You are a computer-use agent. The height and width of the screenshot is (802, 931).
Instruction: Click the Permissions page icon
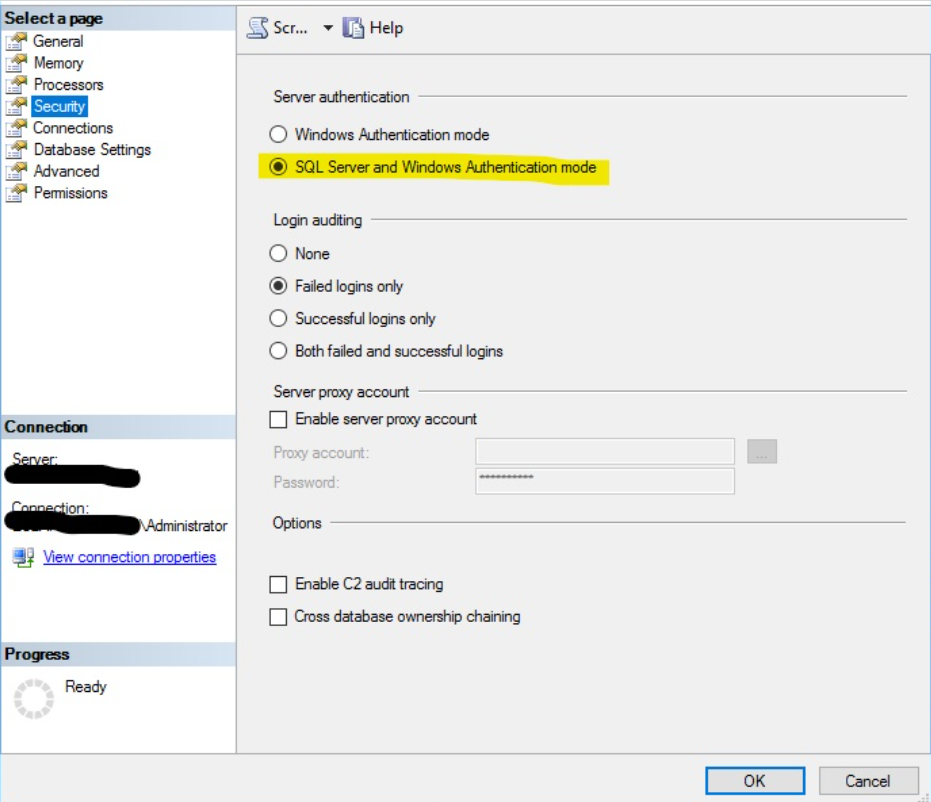[16, 193]
